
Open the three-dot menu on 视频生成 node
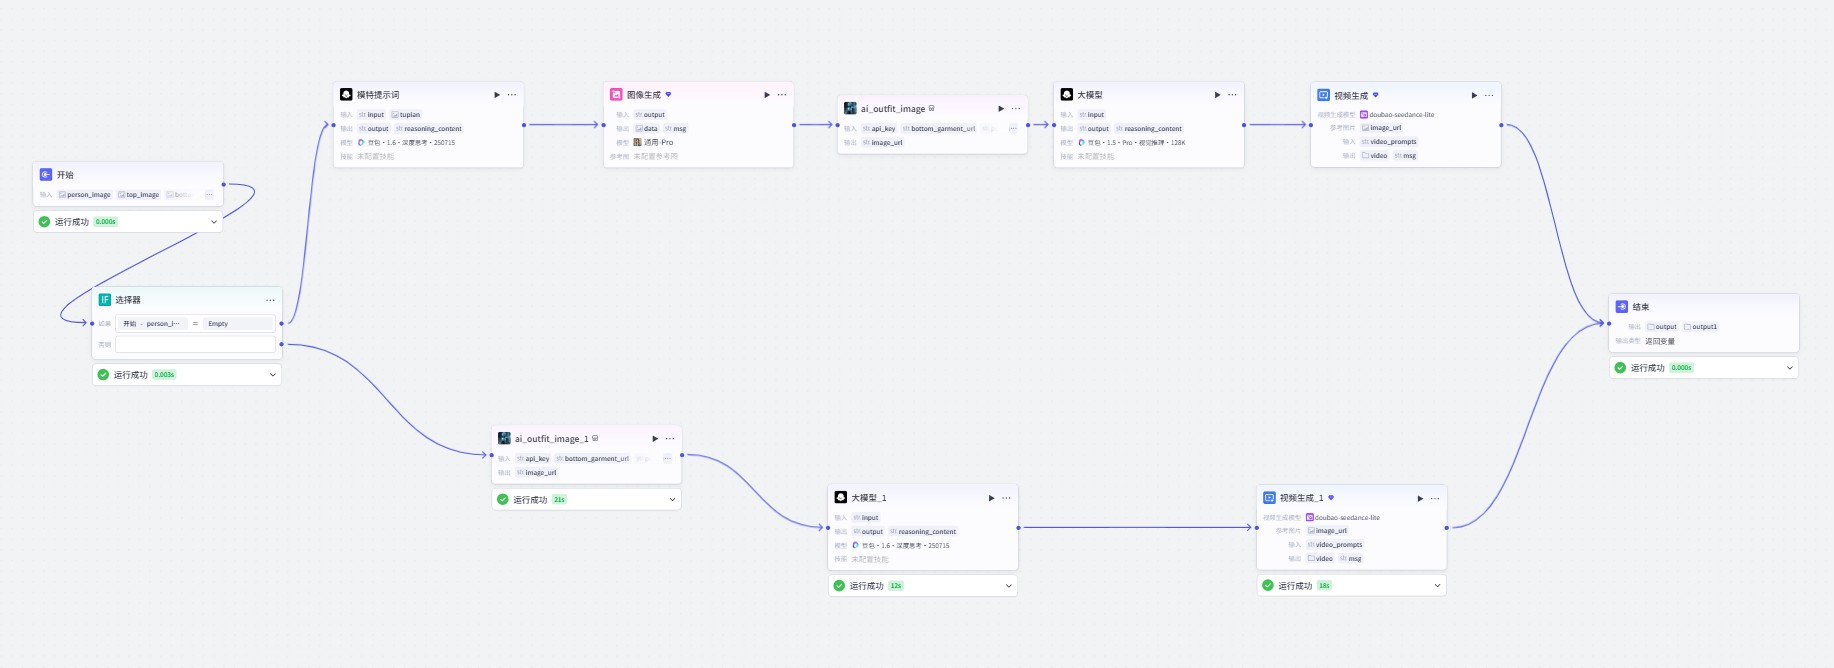coord(1489,95)
